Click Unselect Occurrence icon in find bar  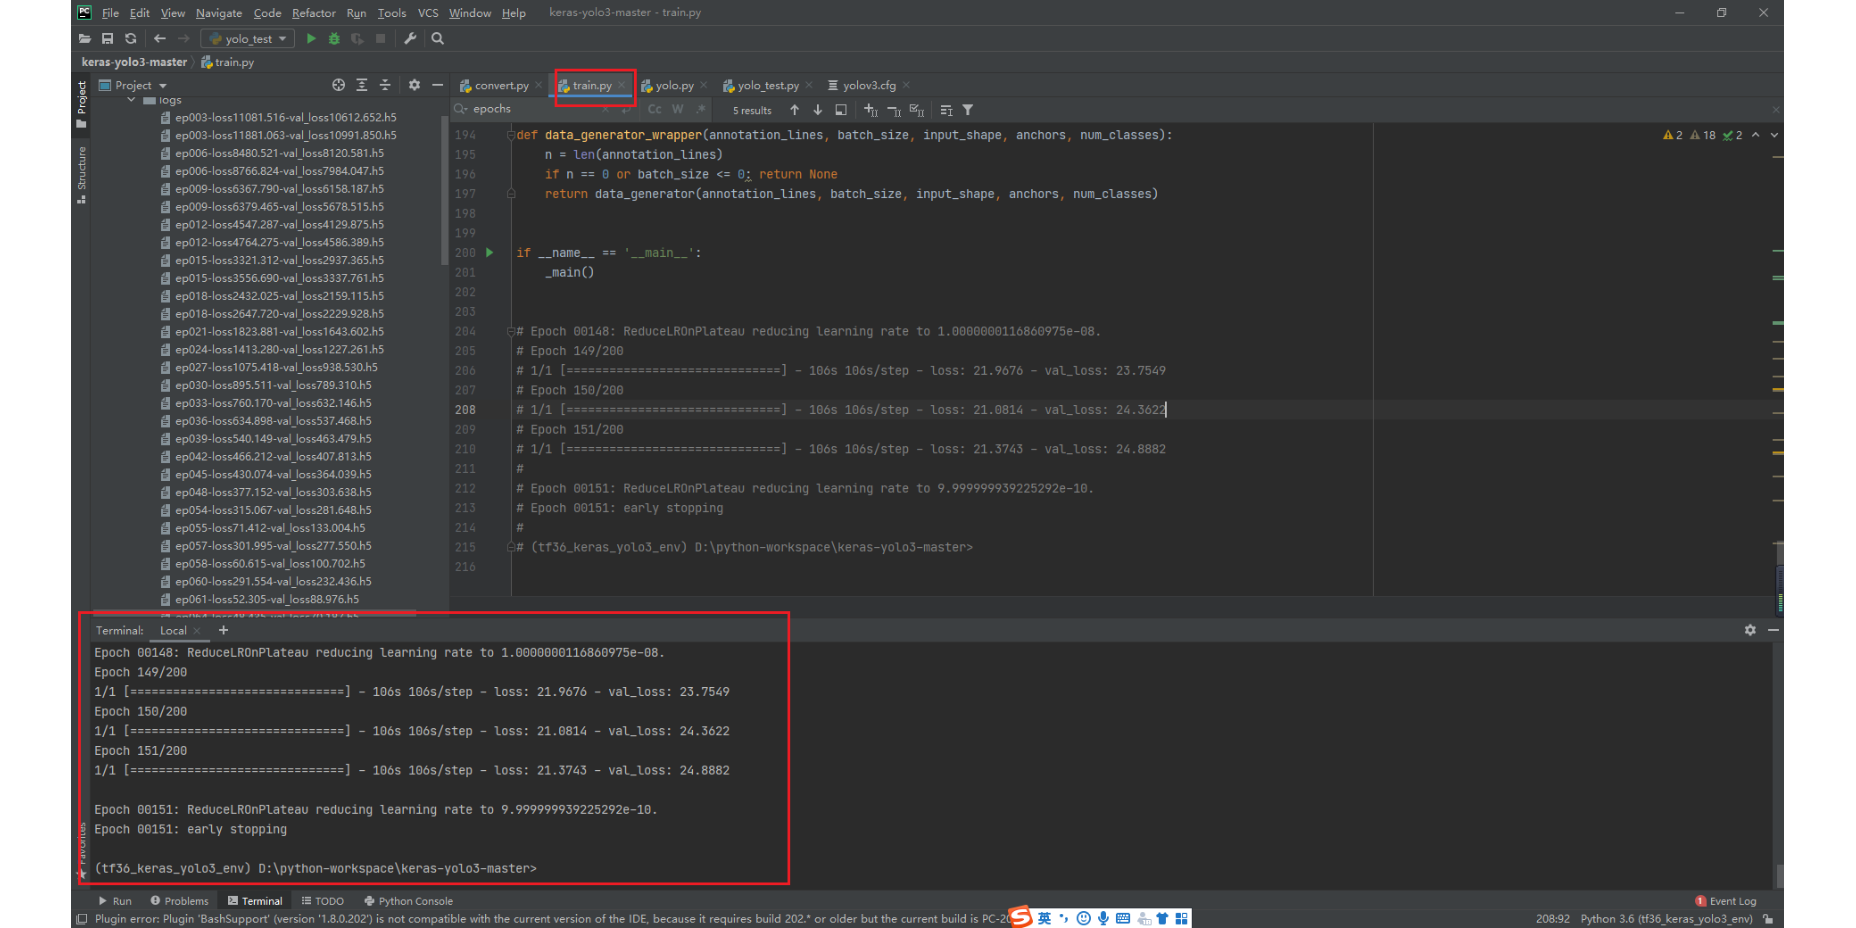click(894, 110)
